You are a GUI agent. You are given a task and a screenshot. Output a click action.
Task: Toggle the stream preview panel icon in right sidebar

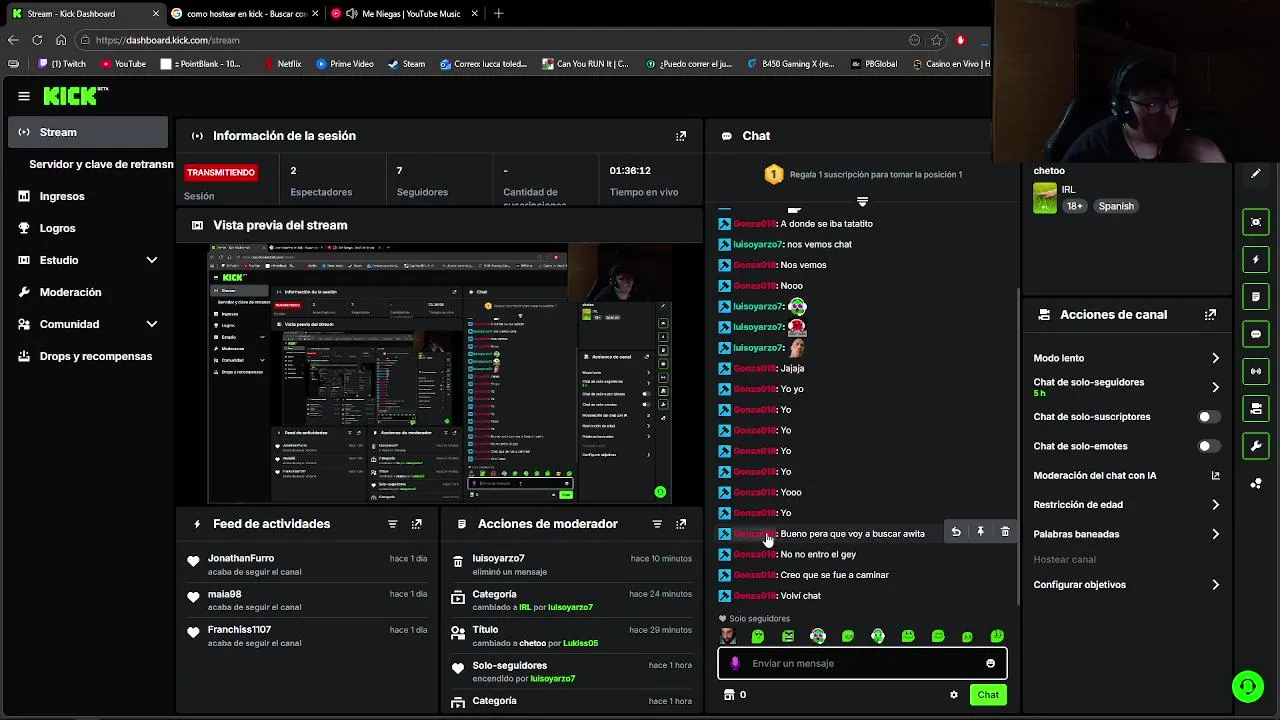[x=1256, y=222]
